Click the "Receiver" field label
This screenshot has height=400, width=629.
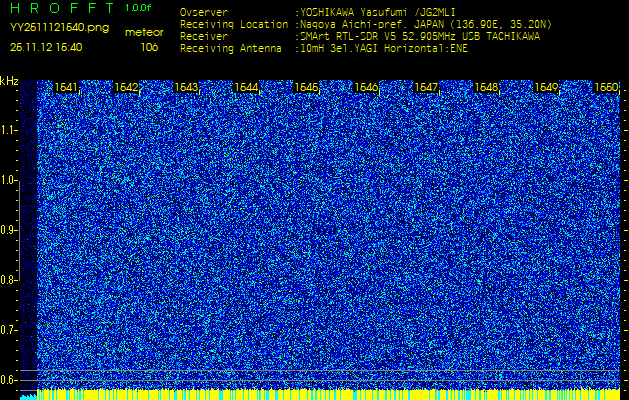point(204,37)
